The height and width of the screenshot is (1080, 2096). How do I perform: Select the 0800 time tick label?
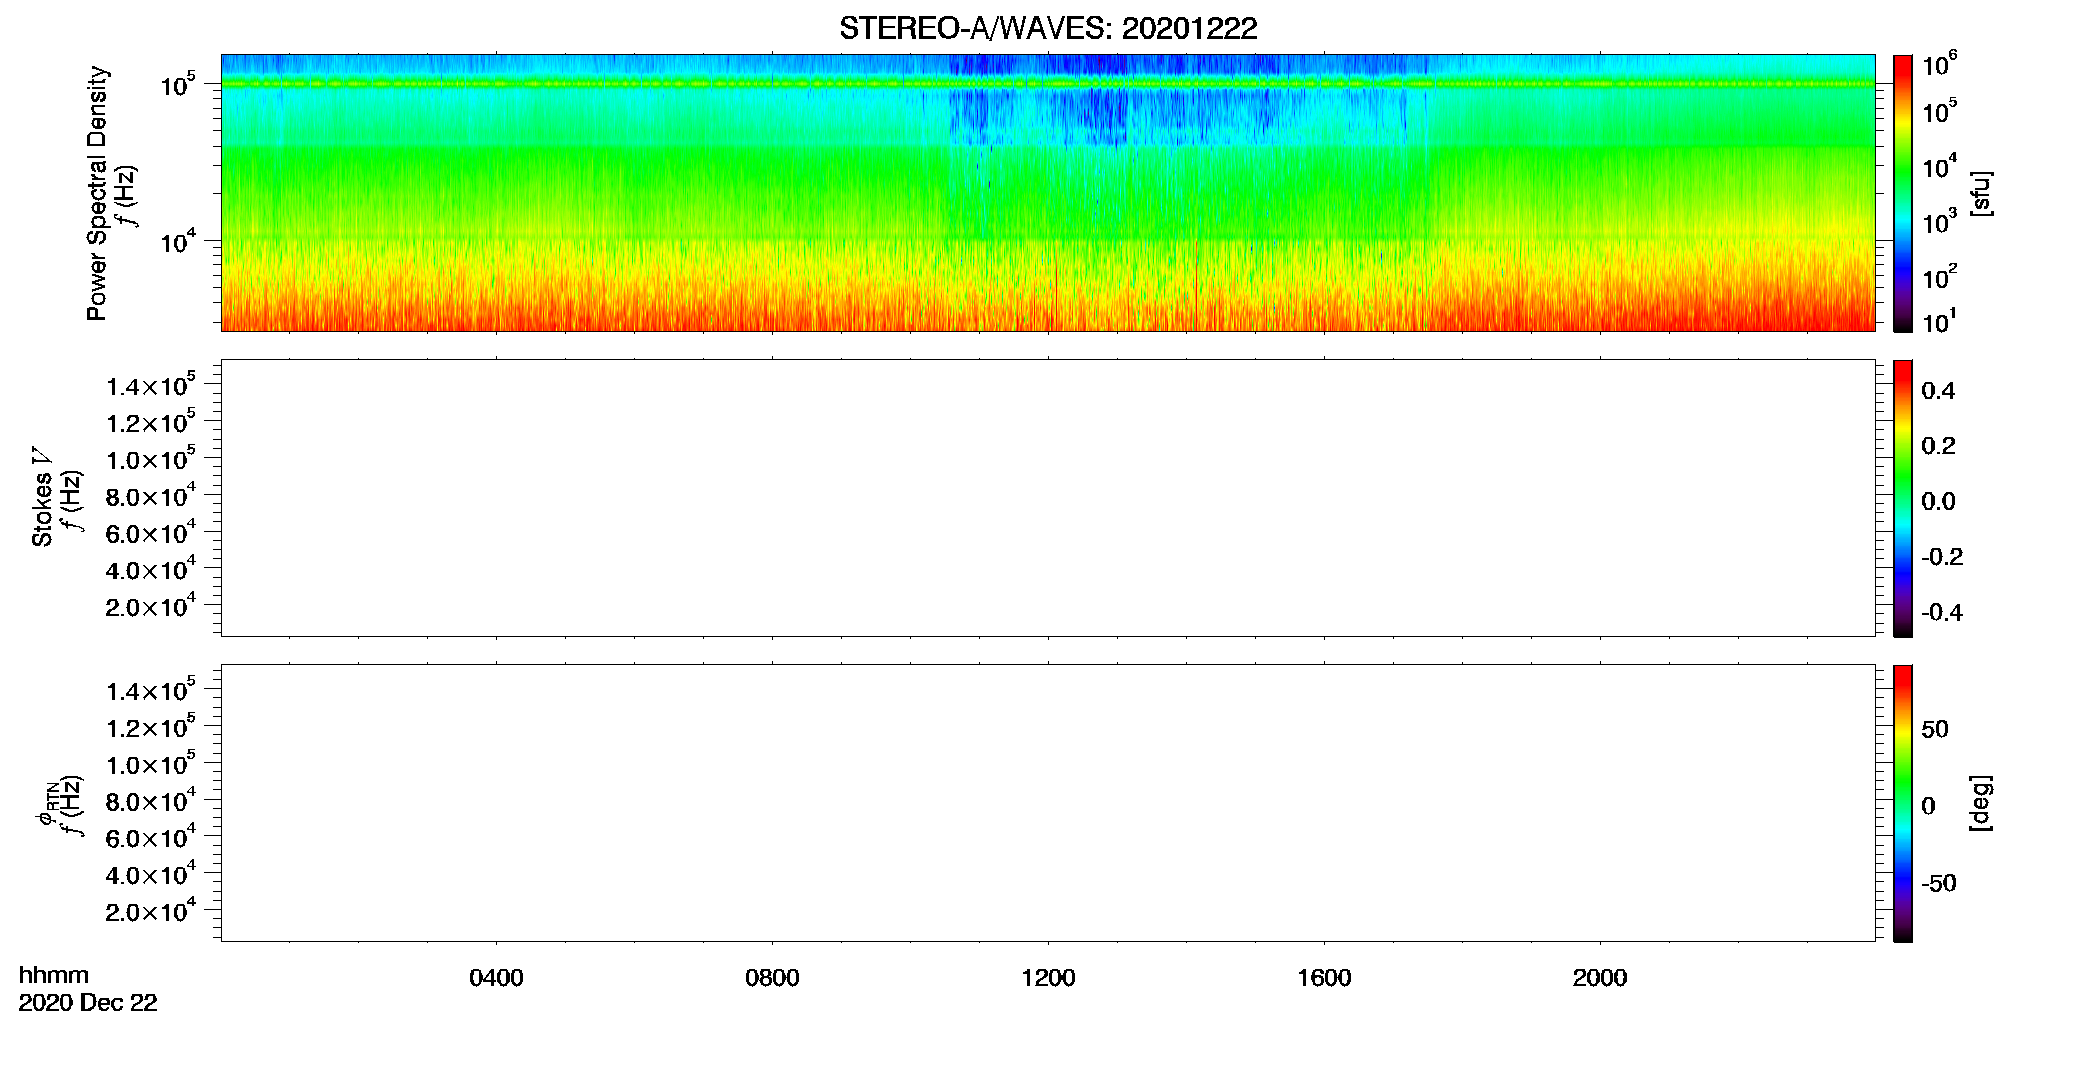point(772,978)
